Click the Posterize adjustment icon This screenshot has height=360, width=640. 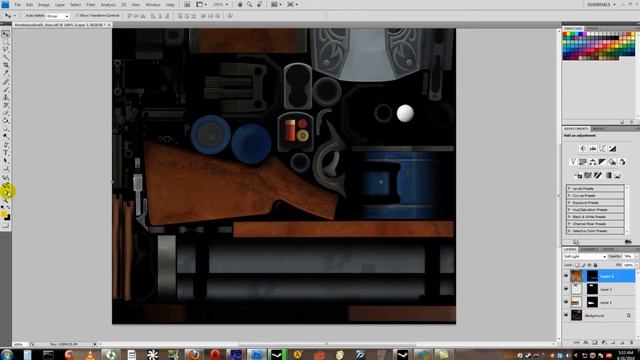pos(588,176)
